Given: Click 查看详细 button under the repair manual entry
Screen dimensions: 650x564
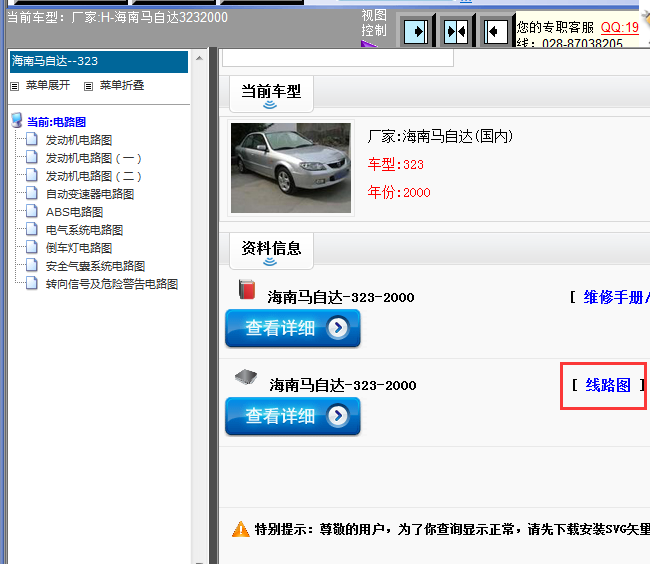Looking at the screenshot, I should [x=293, y=328].
